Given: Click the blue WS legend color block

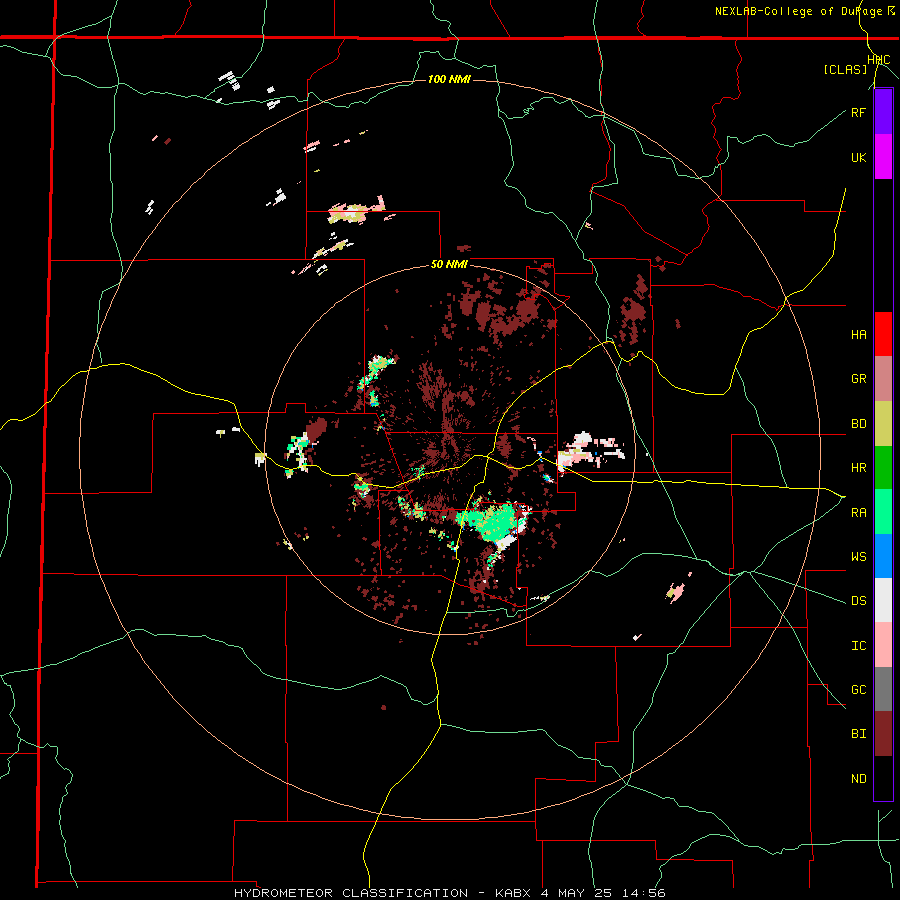Looking at the screenshot, I should (883, 556).
